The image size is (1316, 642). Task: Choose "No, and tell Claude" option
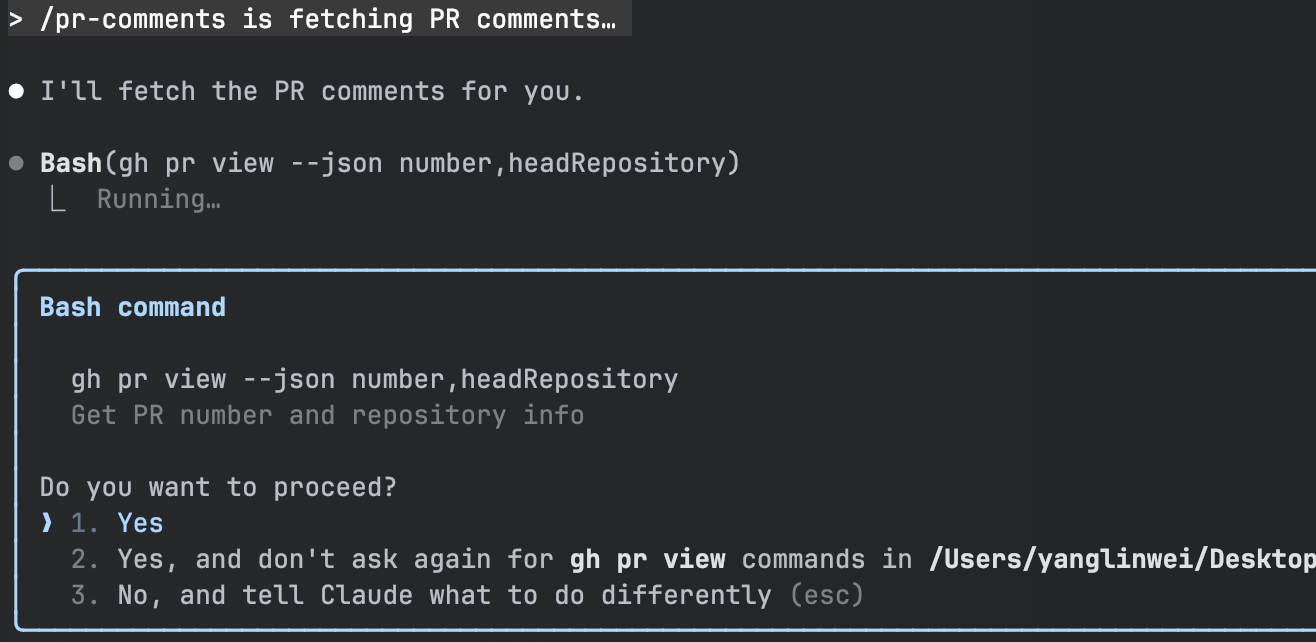click(x=467, y=596)
